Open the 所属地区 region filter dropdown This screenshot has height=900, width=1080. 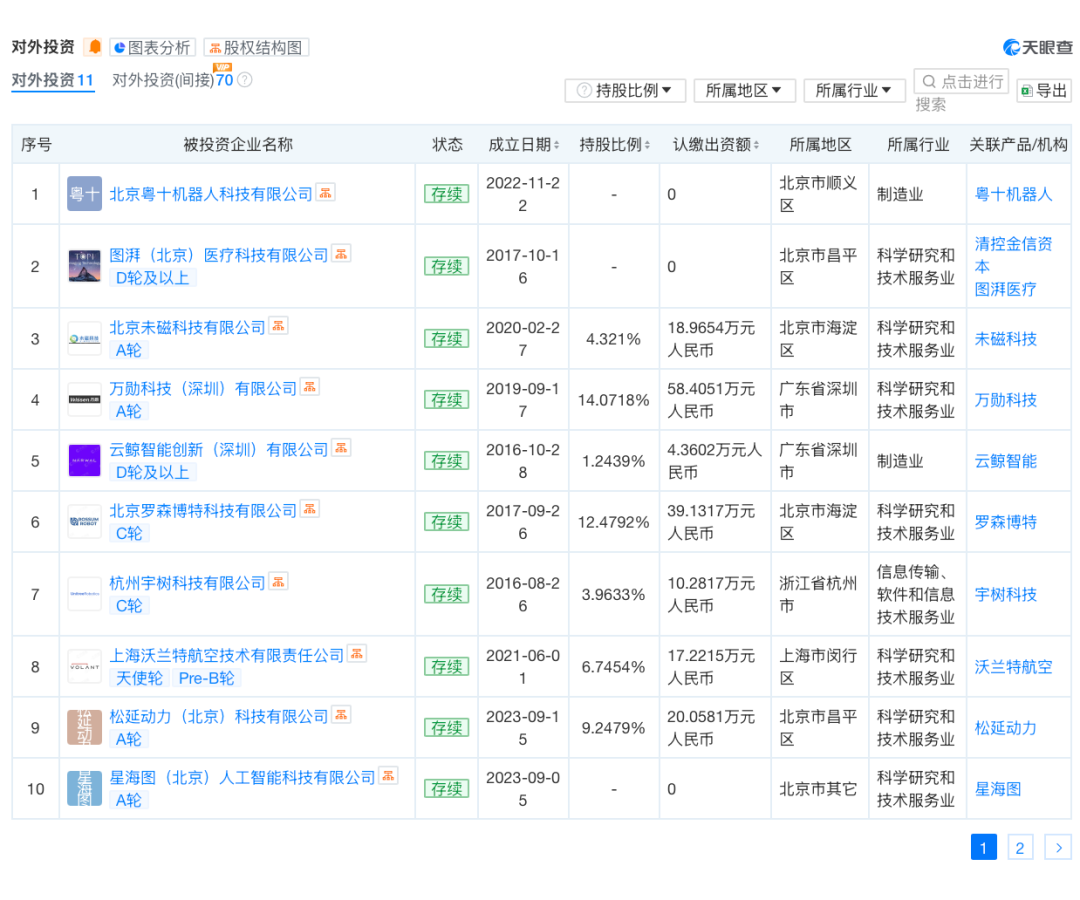click(744, 90)
